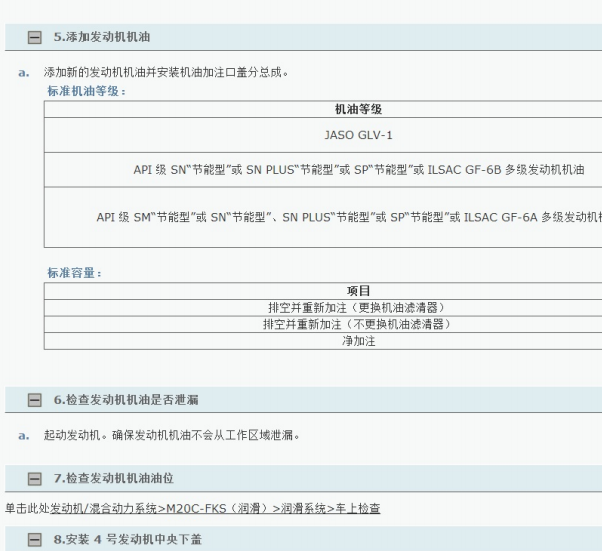Collapse section 7 检查发动机机油油位
The width and height of the screenshot is (602, 551).
pyautogui.click(x=35, y=478)
